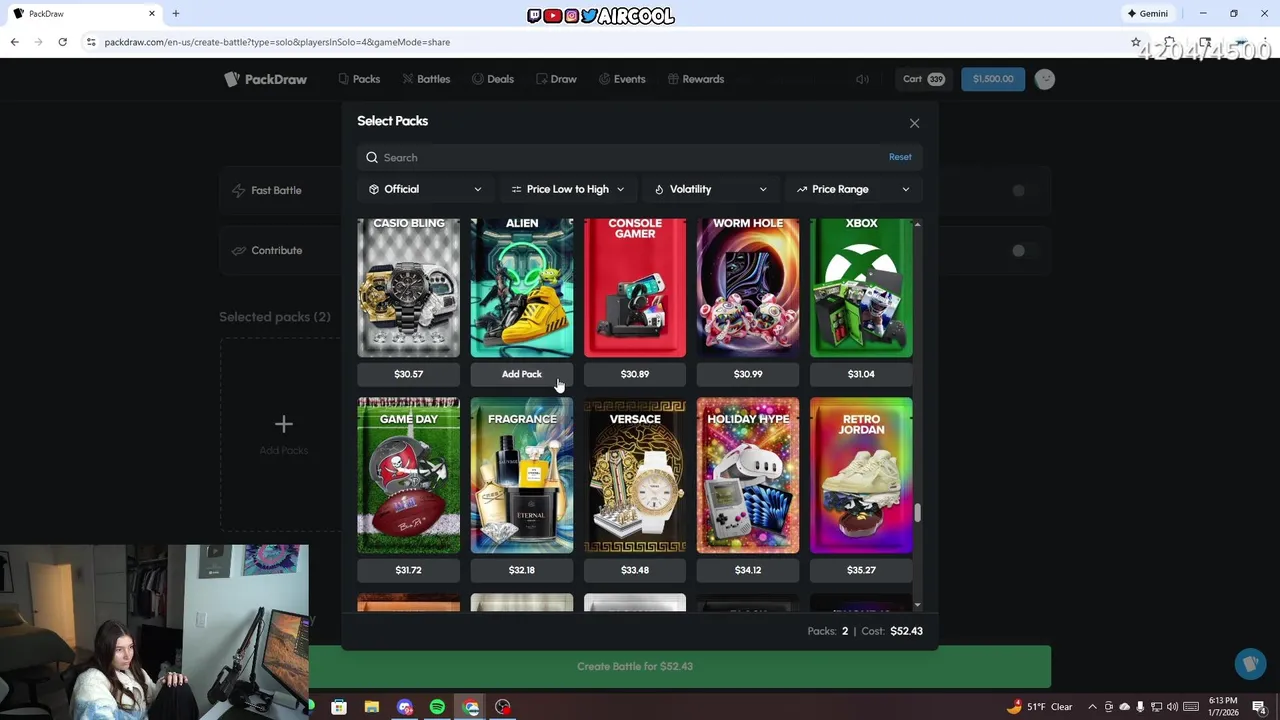Click Add Pack under Alien

[x=522, y=374]
